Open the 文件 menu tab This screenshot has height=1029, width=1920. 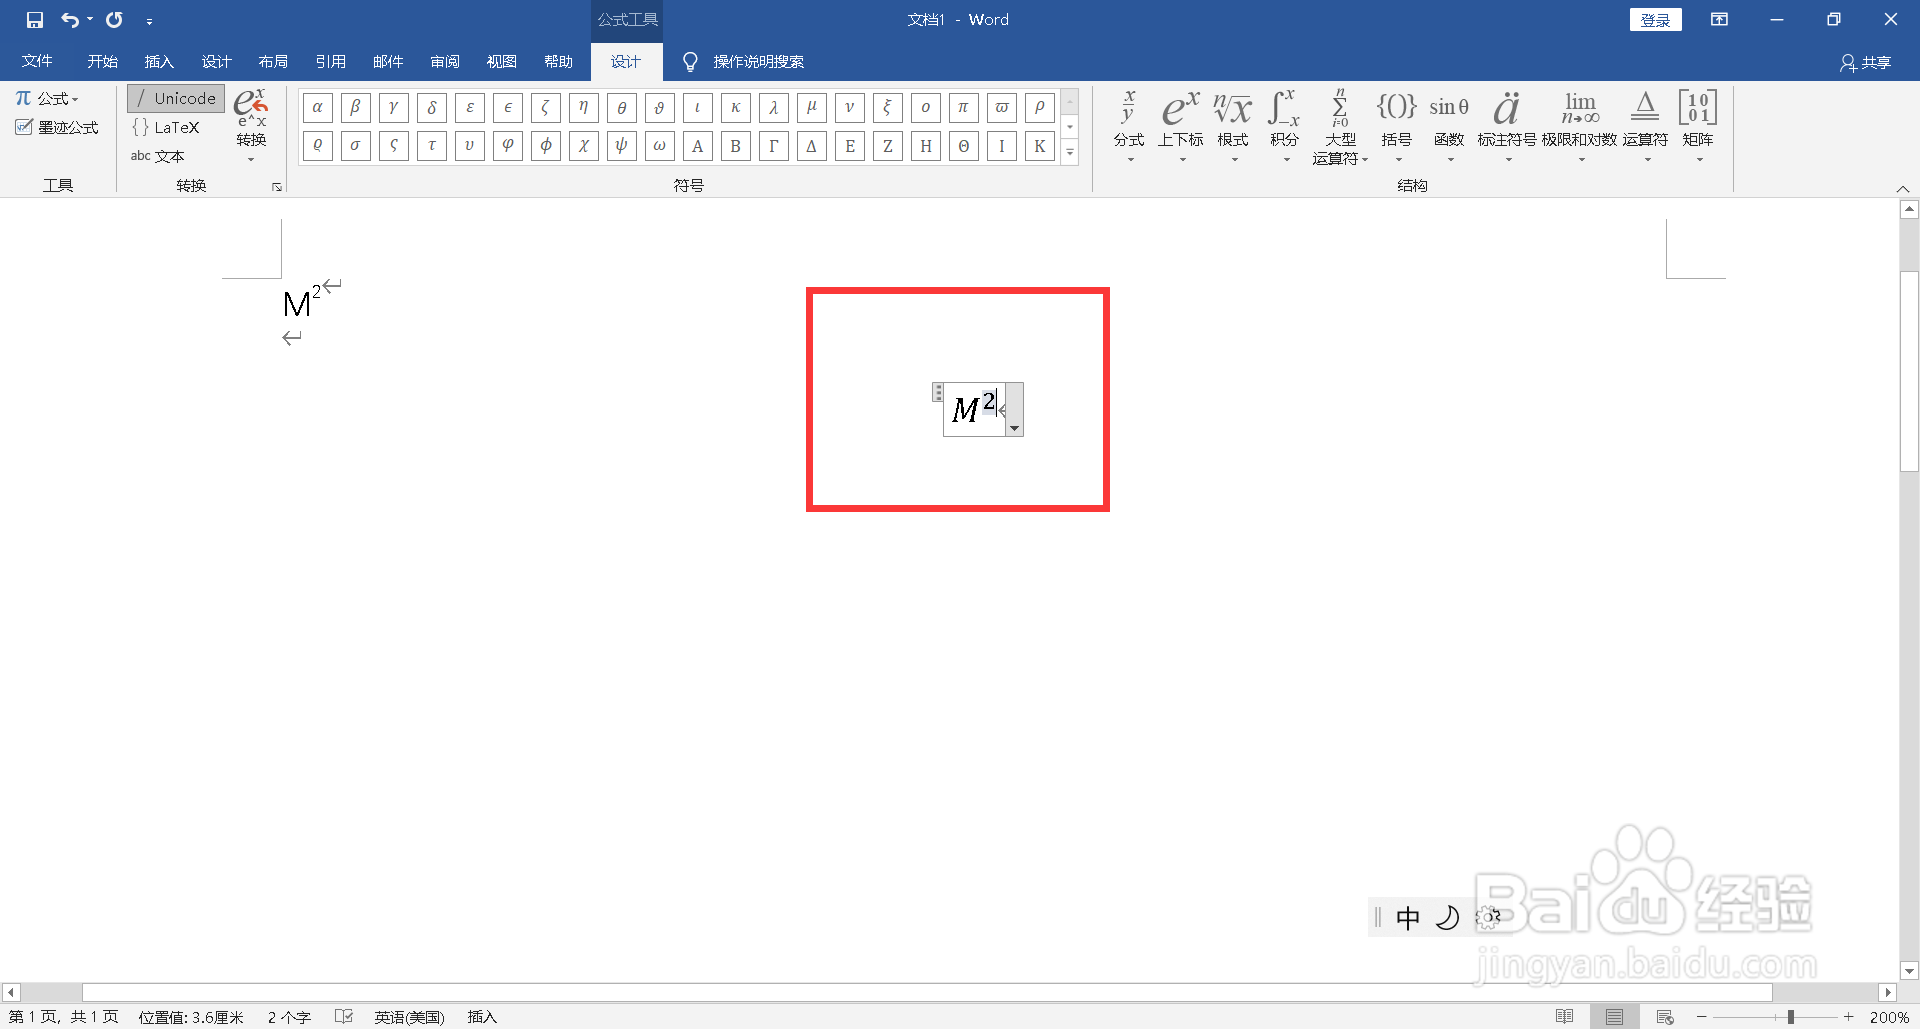(x=37, y=62)
